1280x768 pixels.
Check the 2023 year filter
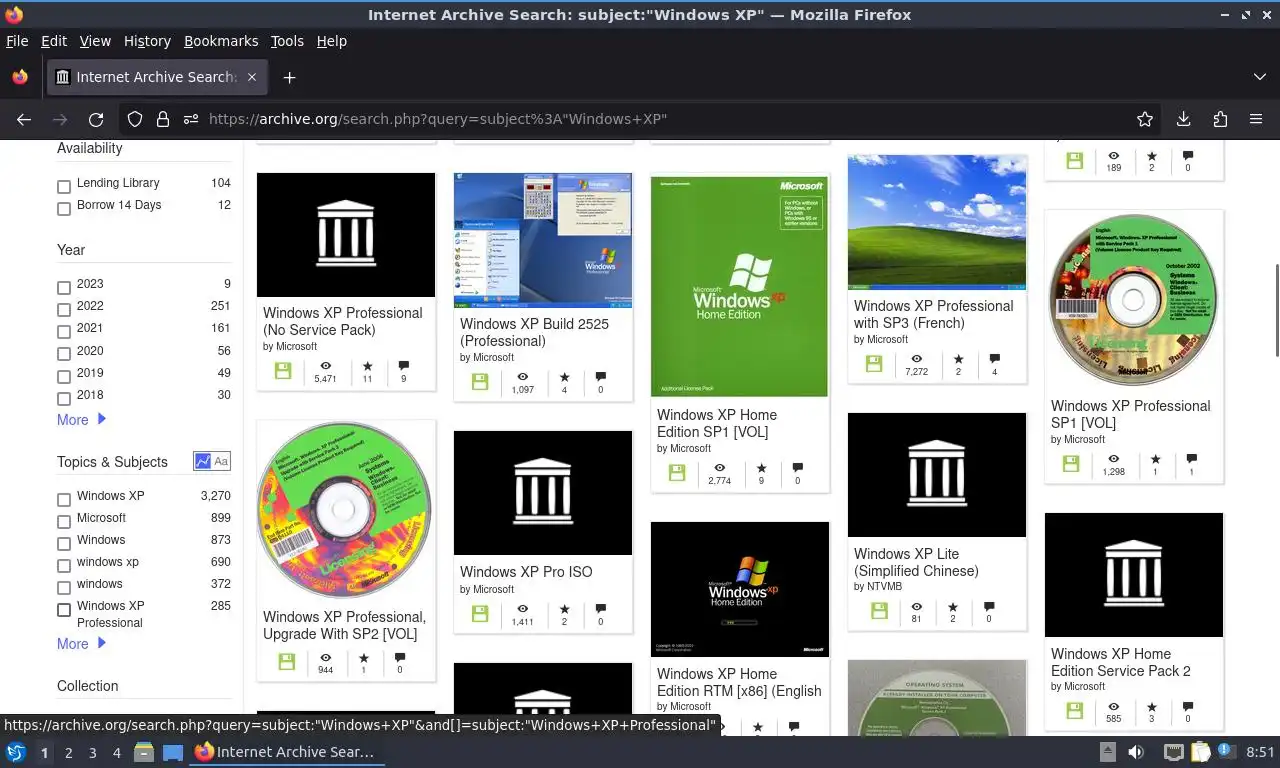pyautogui.click(x=64, y=288)
